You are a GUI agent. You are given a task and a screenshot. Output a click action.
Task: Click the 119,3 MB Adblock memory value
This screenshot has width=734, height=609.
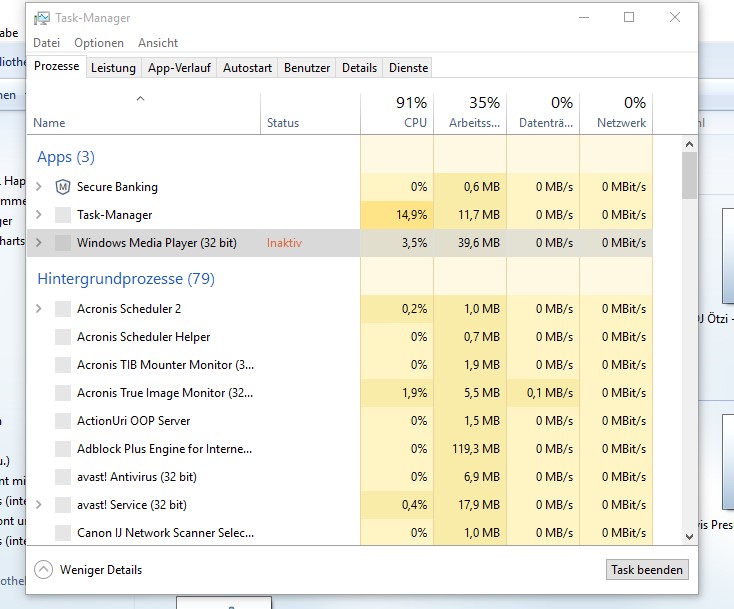[x=476, y=449]
